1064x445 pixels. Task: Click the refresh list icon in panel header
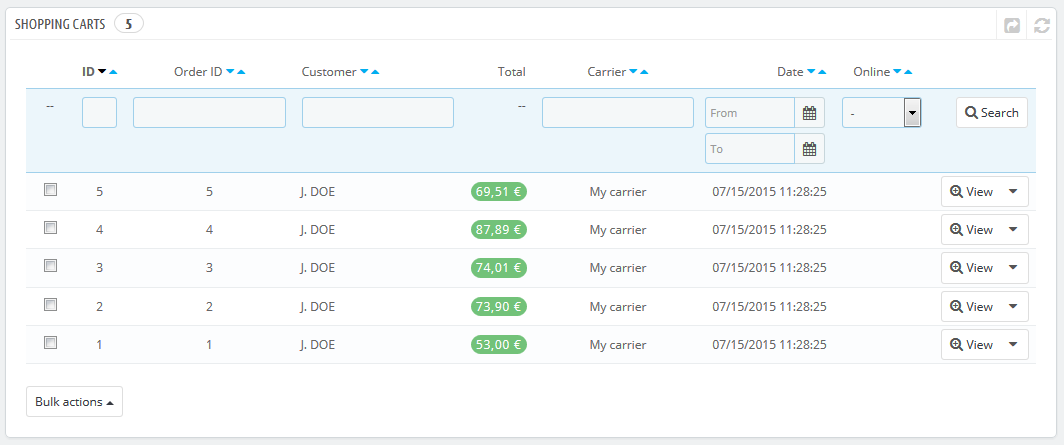[1040, 25]
